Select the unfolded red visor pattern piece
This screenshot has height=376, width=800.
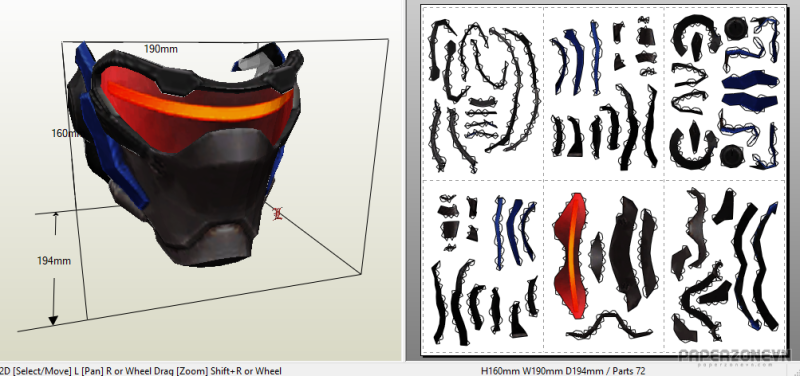[572, 256]
